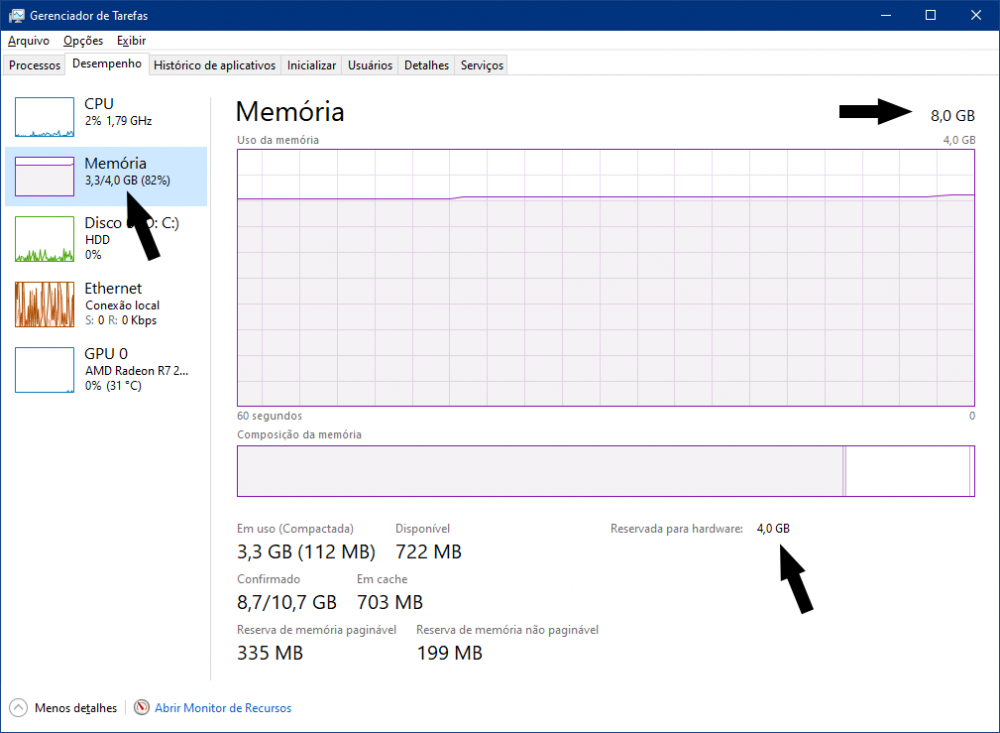The image size is (1000, 733).
Task: Select the Disco HDD activity thumbnail
Action: (x=45, y=239)
